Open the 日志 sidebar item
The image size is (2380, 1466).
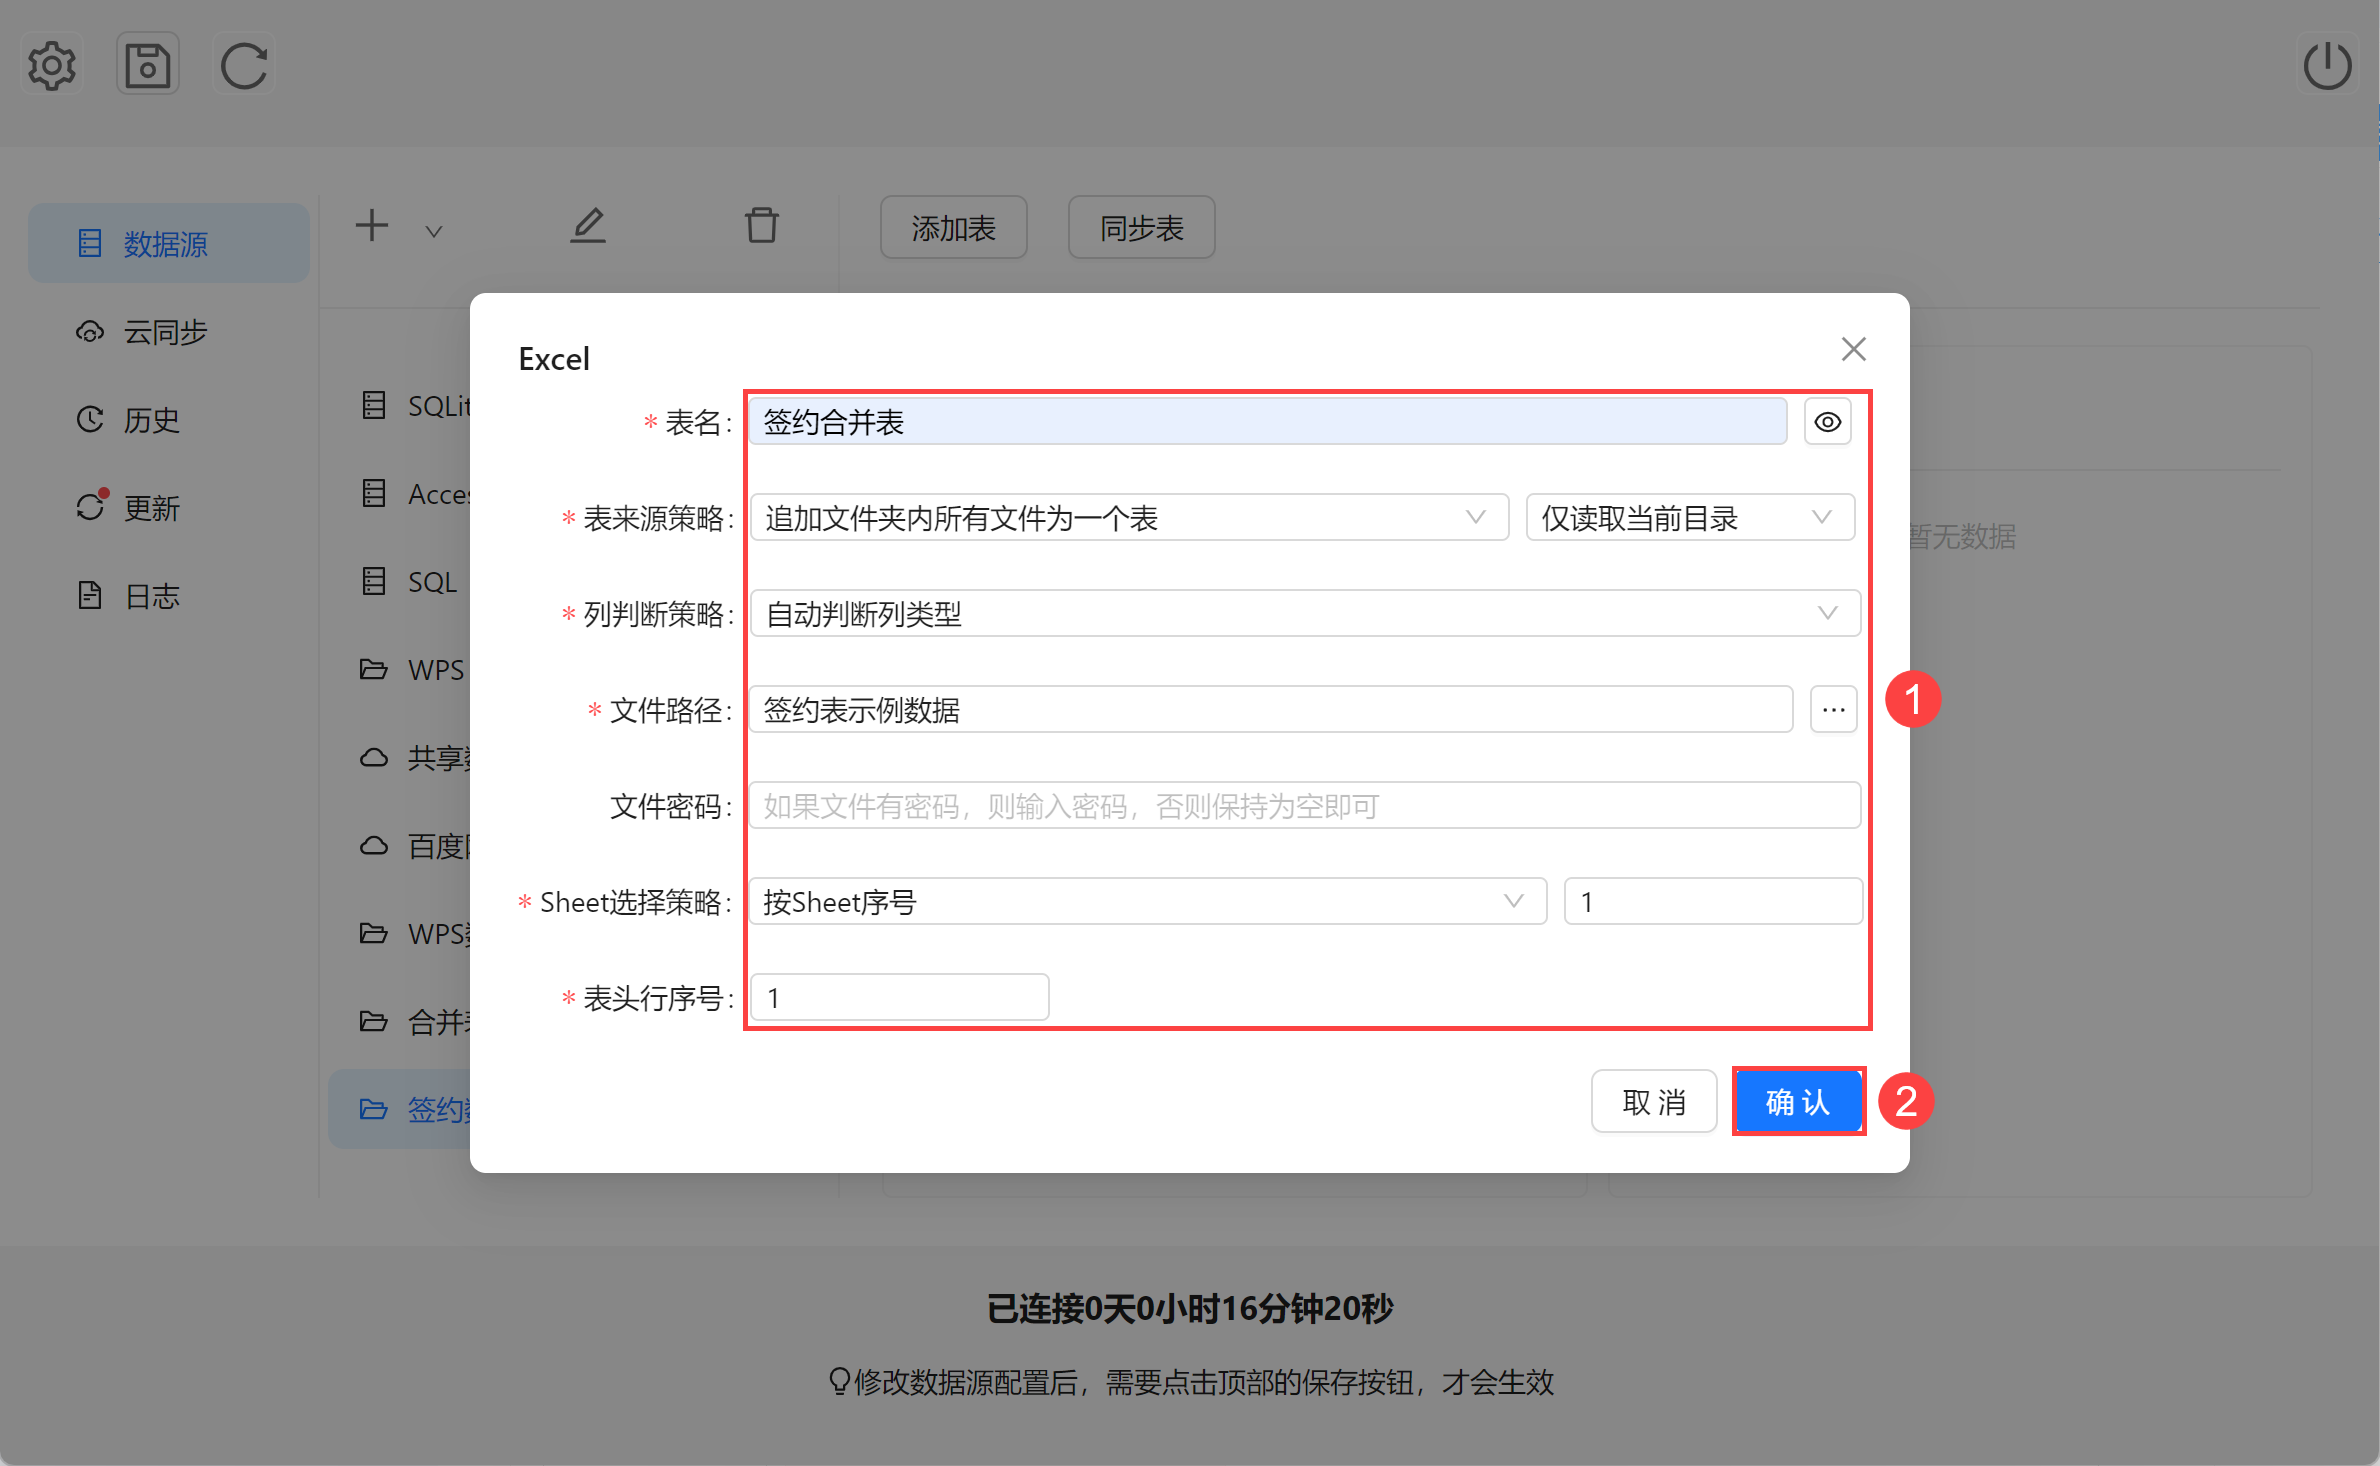(x=151, y=596)
